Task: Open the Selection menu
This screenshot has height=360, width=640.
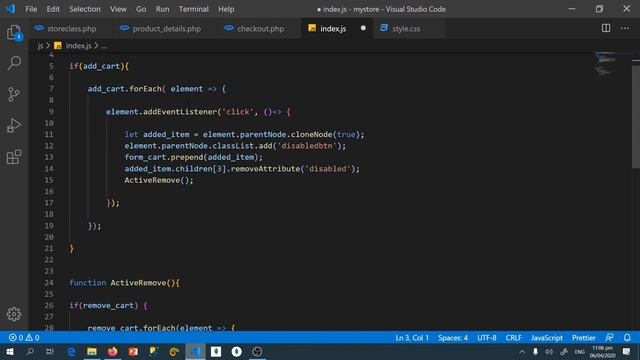Action: click(x=84, y=9)
